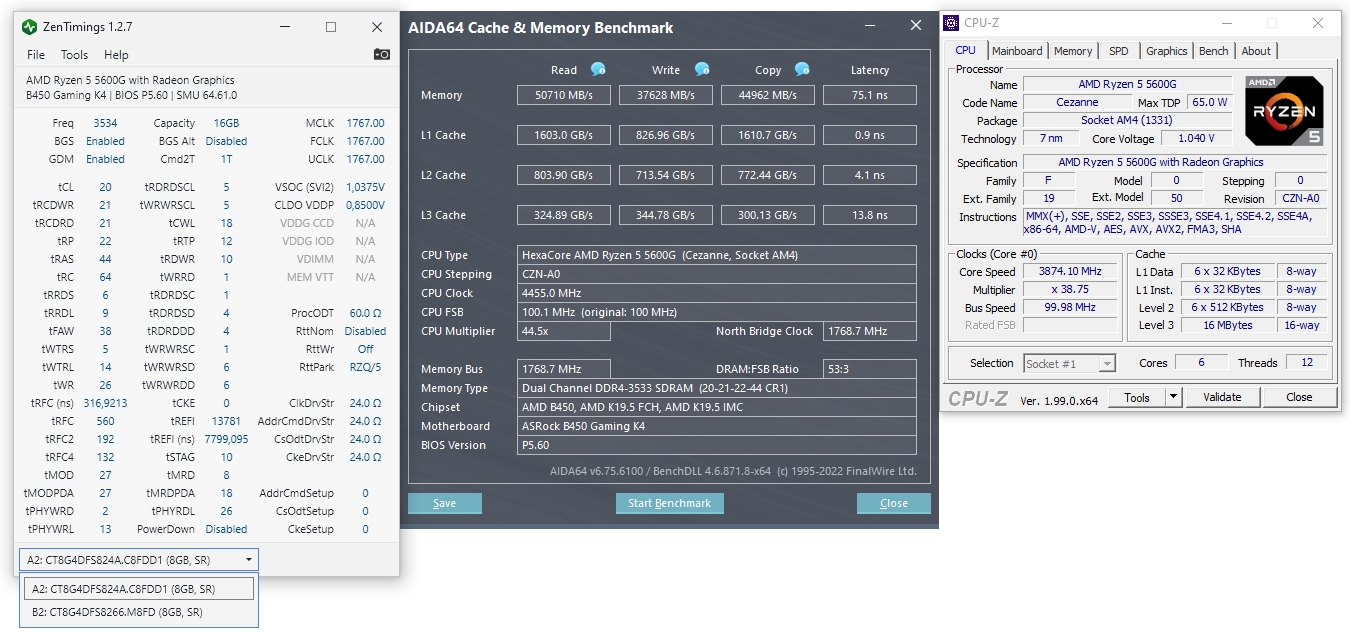1350x634 pixels.
Task: Open the Tools menu in ZenTimings
Action: coord(74,55)
